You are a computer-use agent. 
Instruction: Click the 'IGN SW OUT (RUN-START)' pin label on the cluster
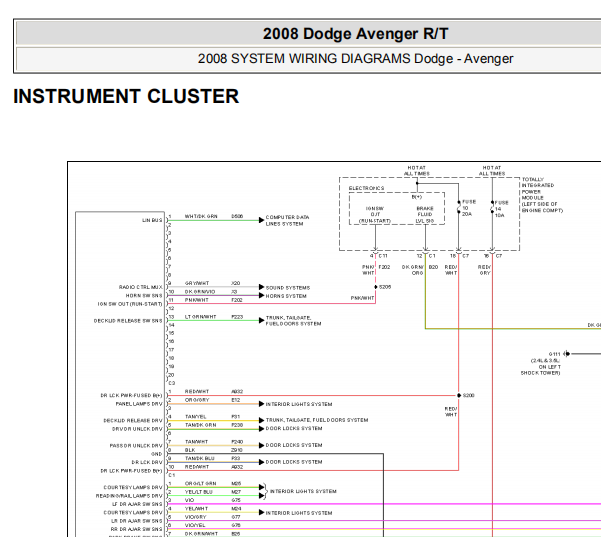pos(130,304)
